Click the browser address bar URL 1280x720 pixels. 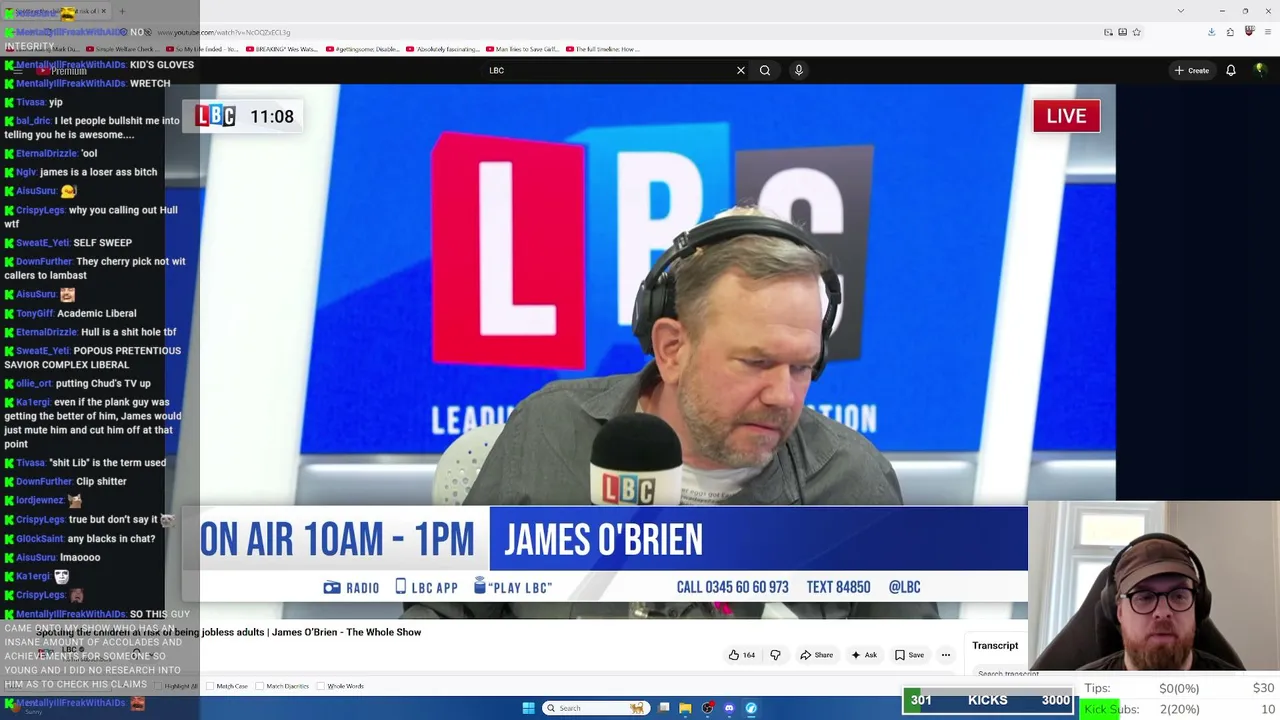pos(224,32)
